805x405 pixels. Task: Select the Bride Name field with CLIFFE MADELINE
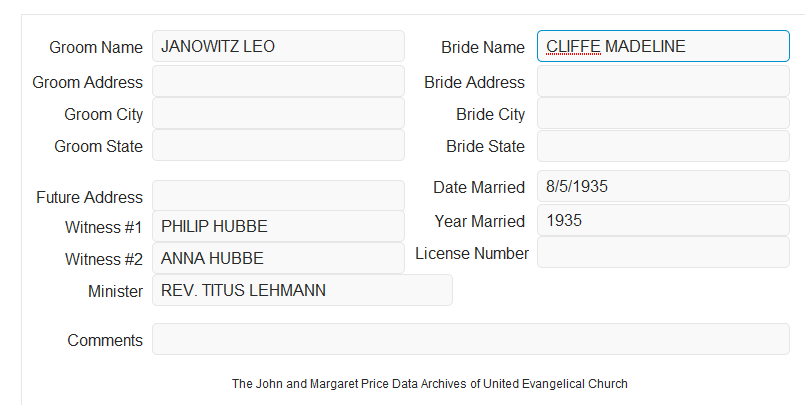[663, 46]
